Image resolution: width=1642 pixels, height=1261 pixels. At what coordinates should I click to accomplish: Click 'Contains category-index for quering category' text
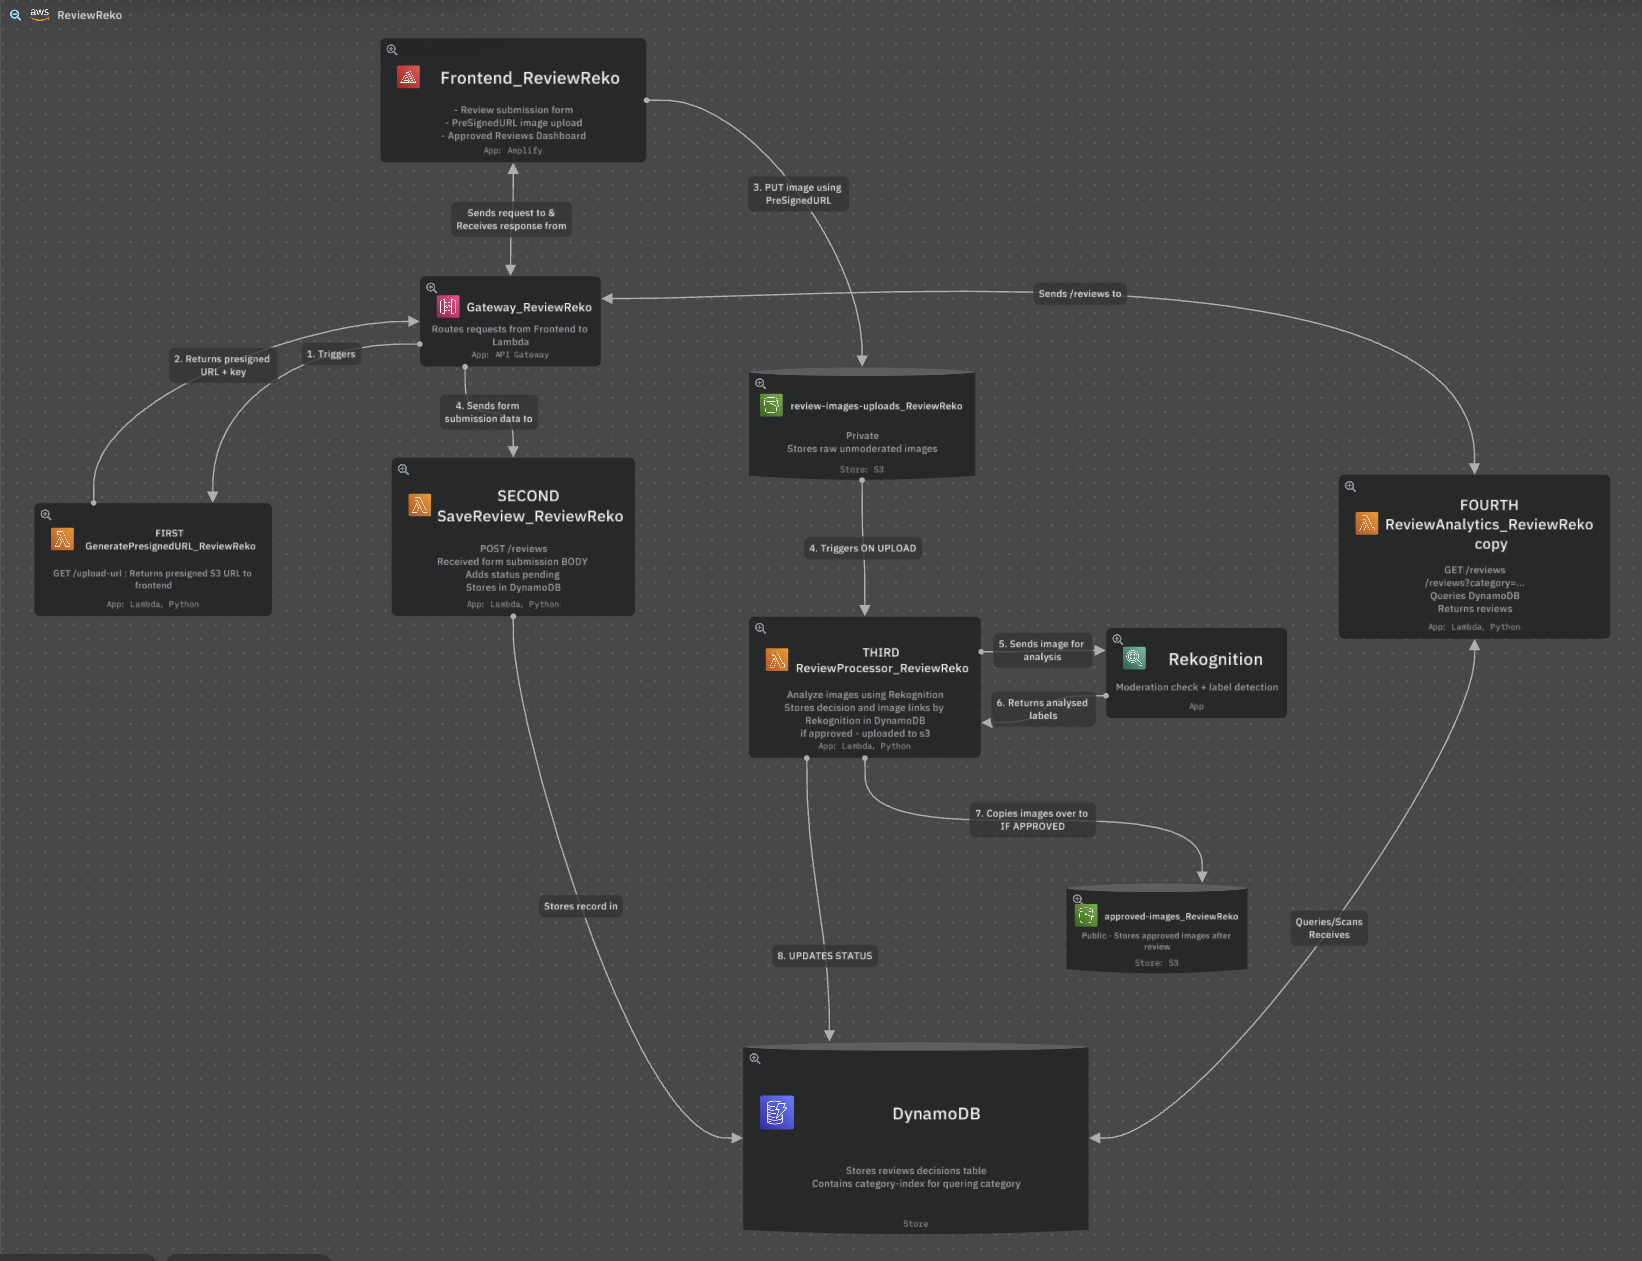click(916, 1184)
